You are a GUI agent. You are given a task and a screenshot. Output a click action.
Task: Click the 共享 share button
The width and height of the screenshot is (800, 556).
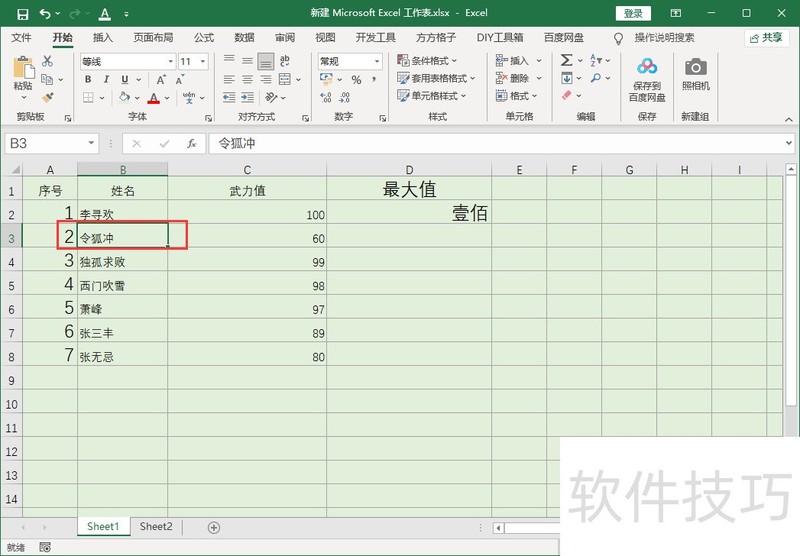pos(767,38)
